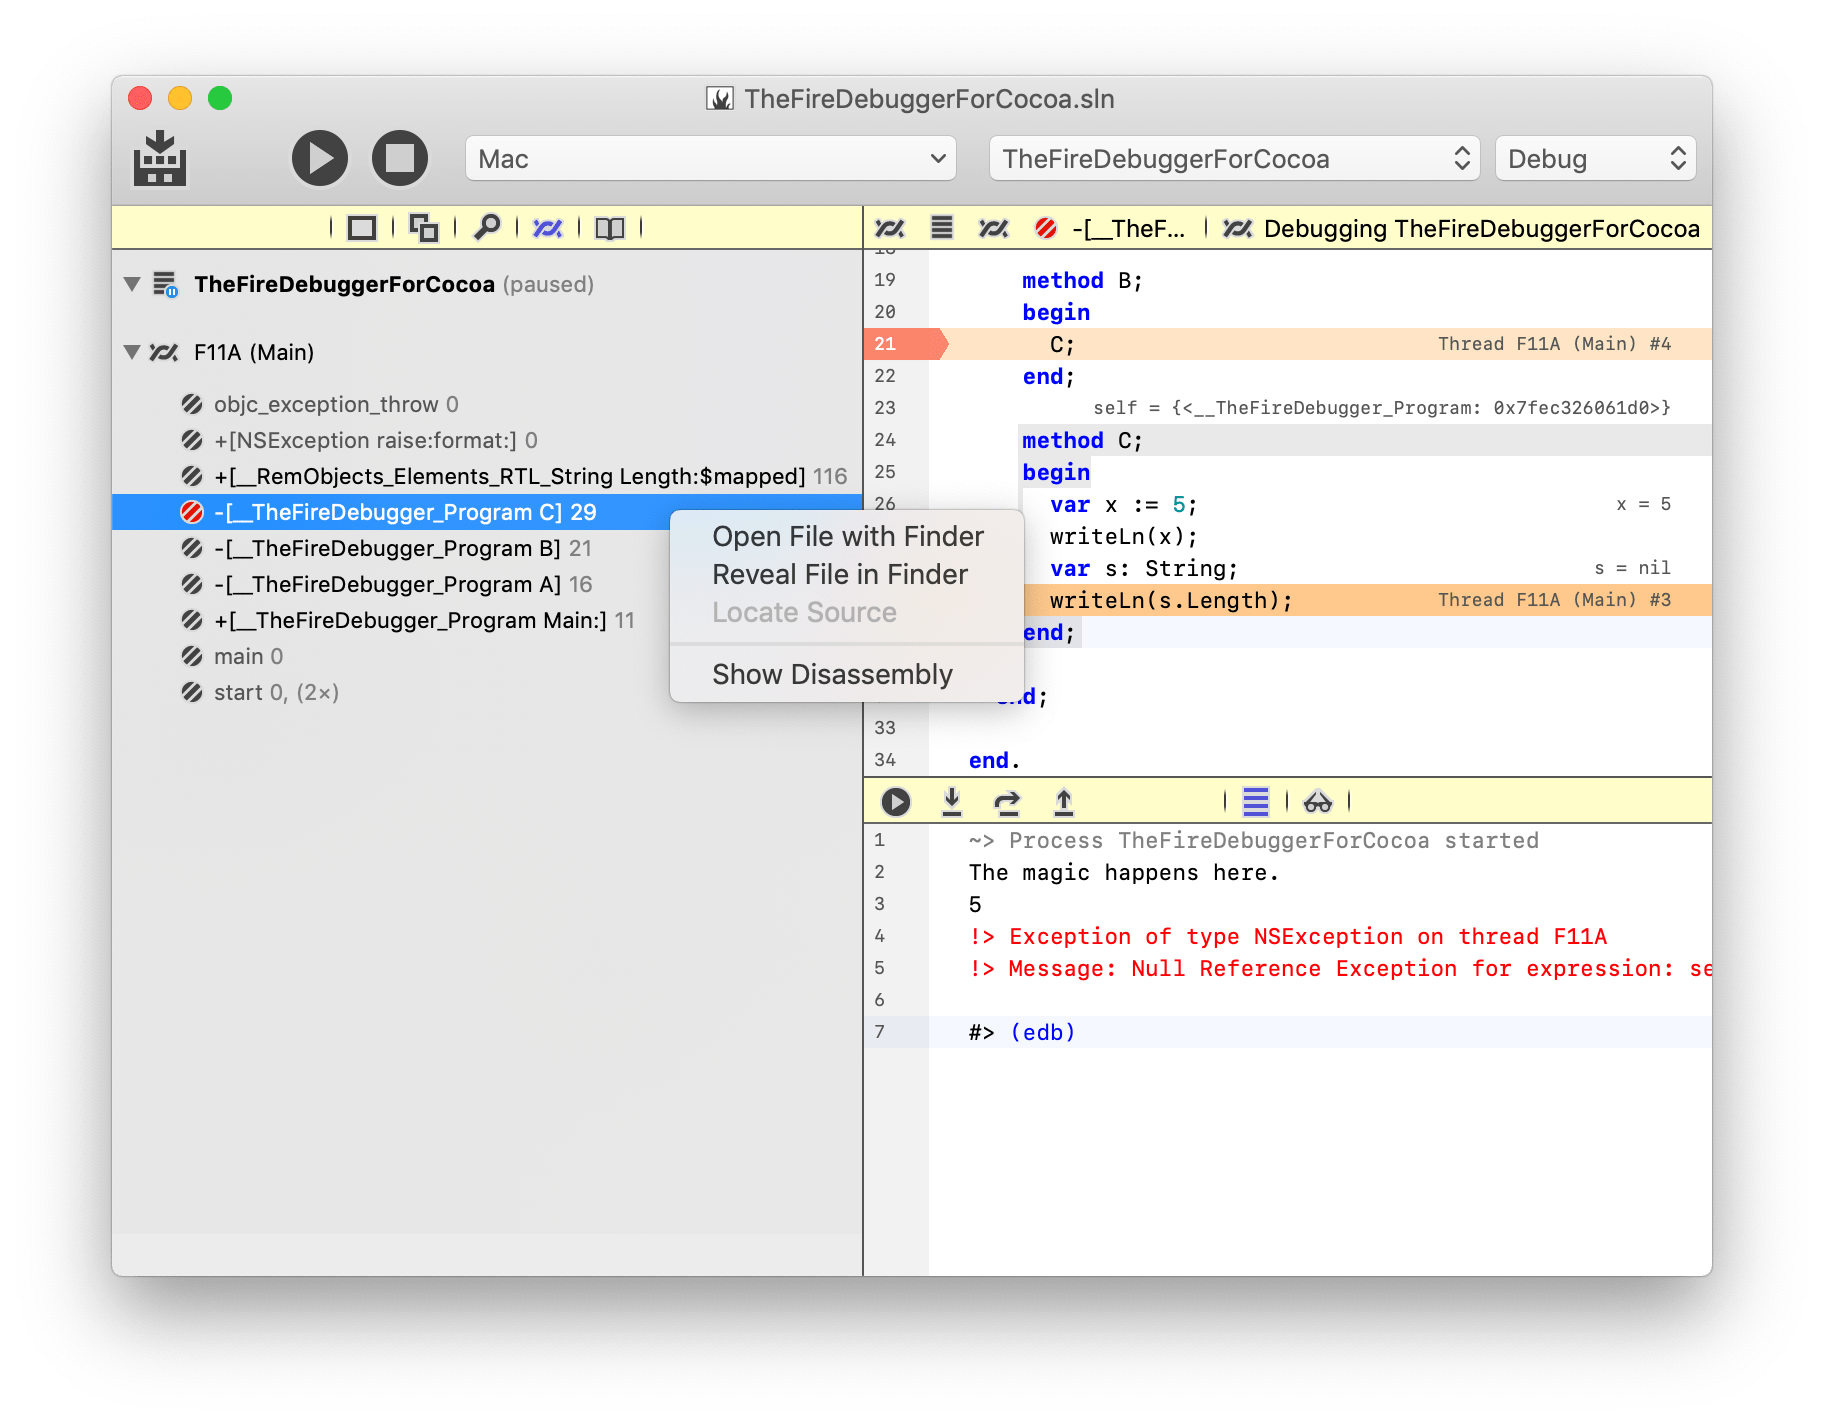Click the list lines icon in jump bar
The width and height of the screenshot is (1824, 1424).
point(941,228)
